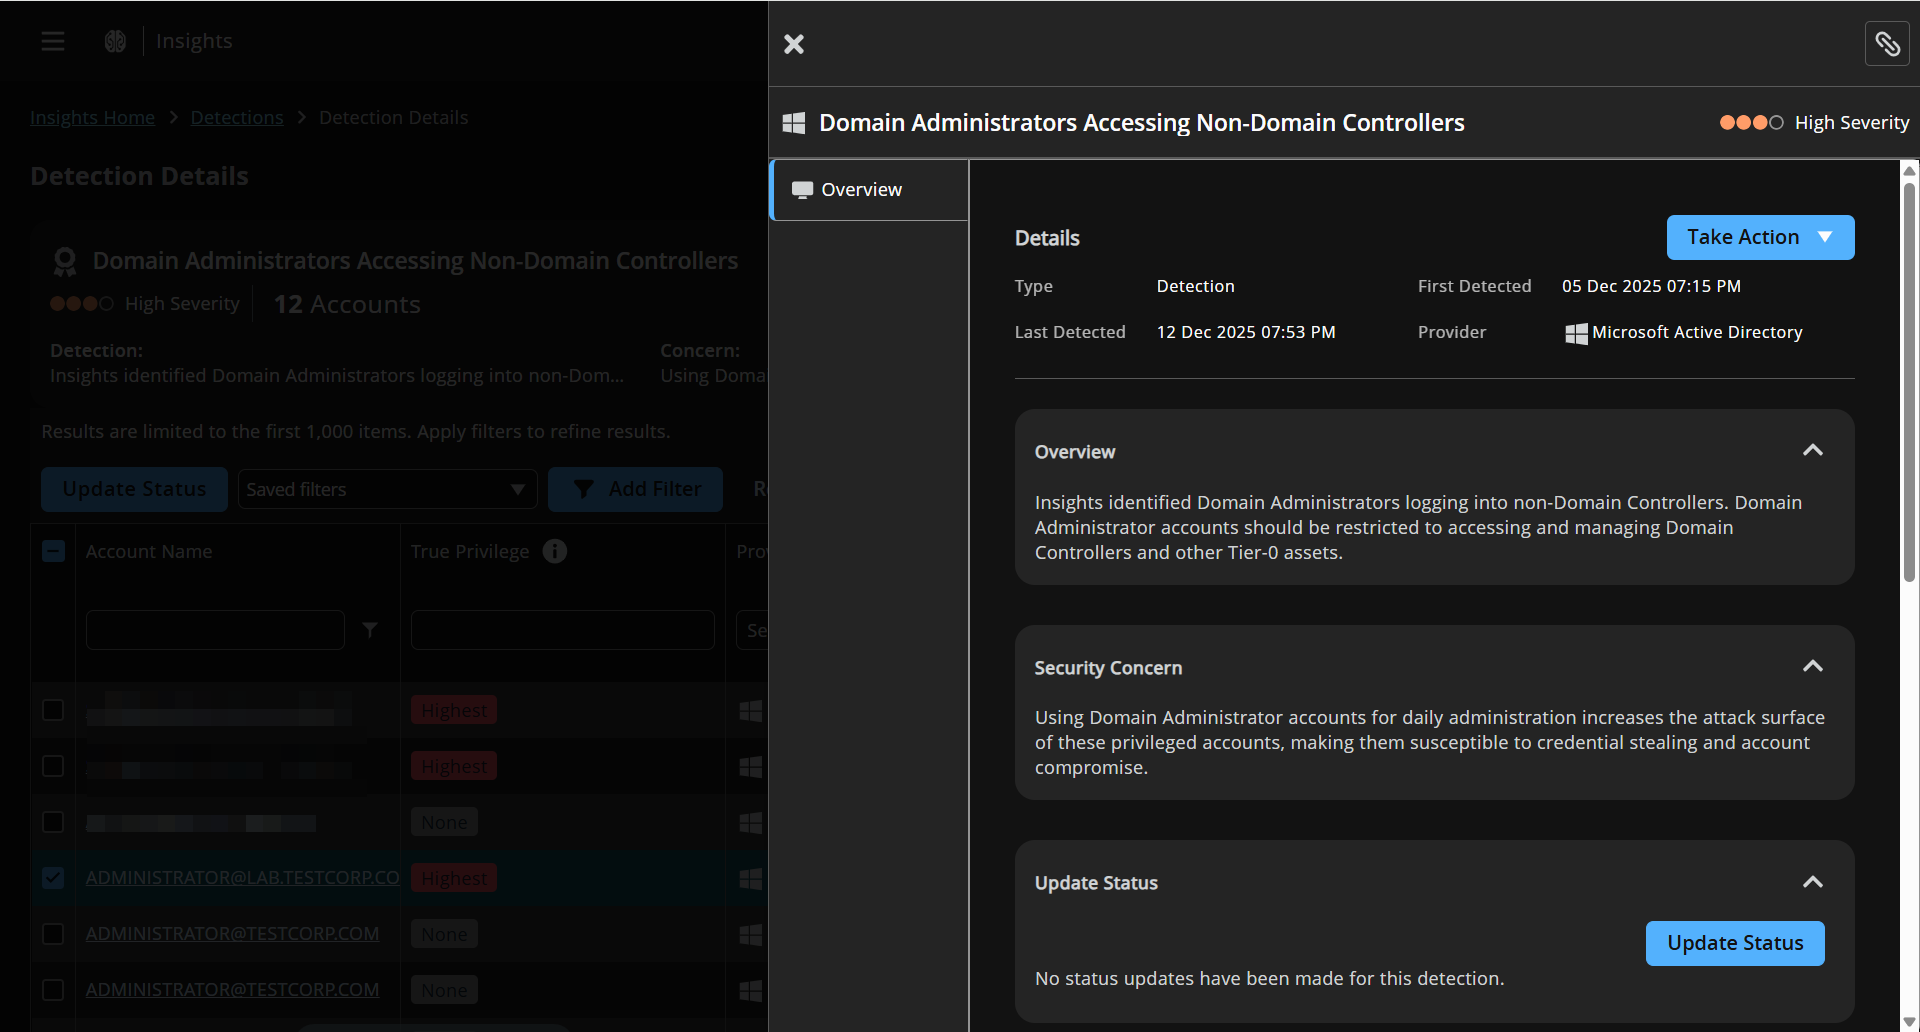Go to the Detections breadcrumb link
The image size is (1920, 1032).
click(237, 117)
